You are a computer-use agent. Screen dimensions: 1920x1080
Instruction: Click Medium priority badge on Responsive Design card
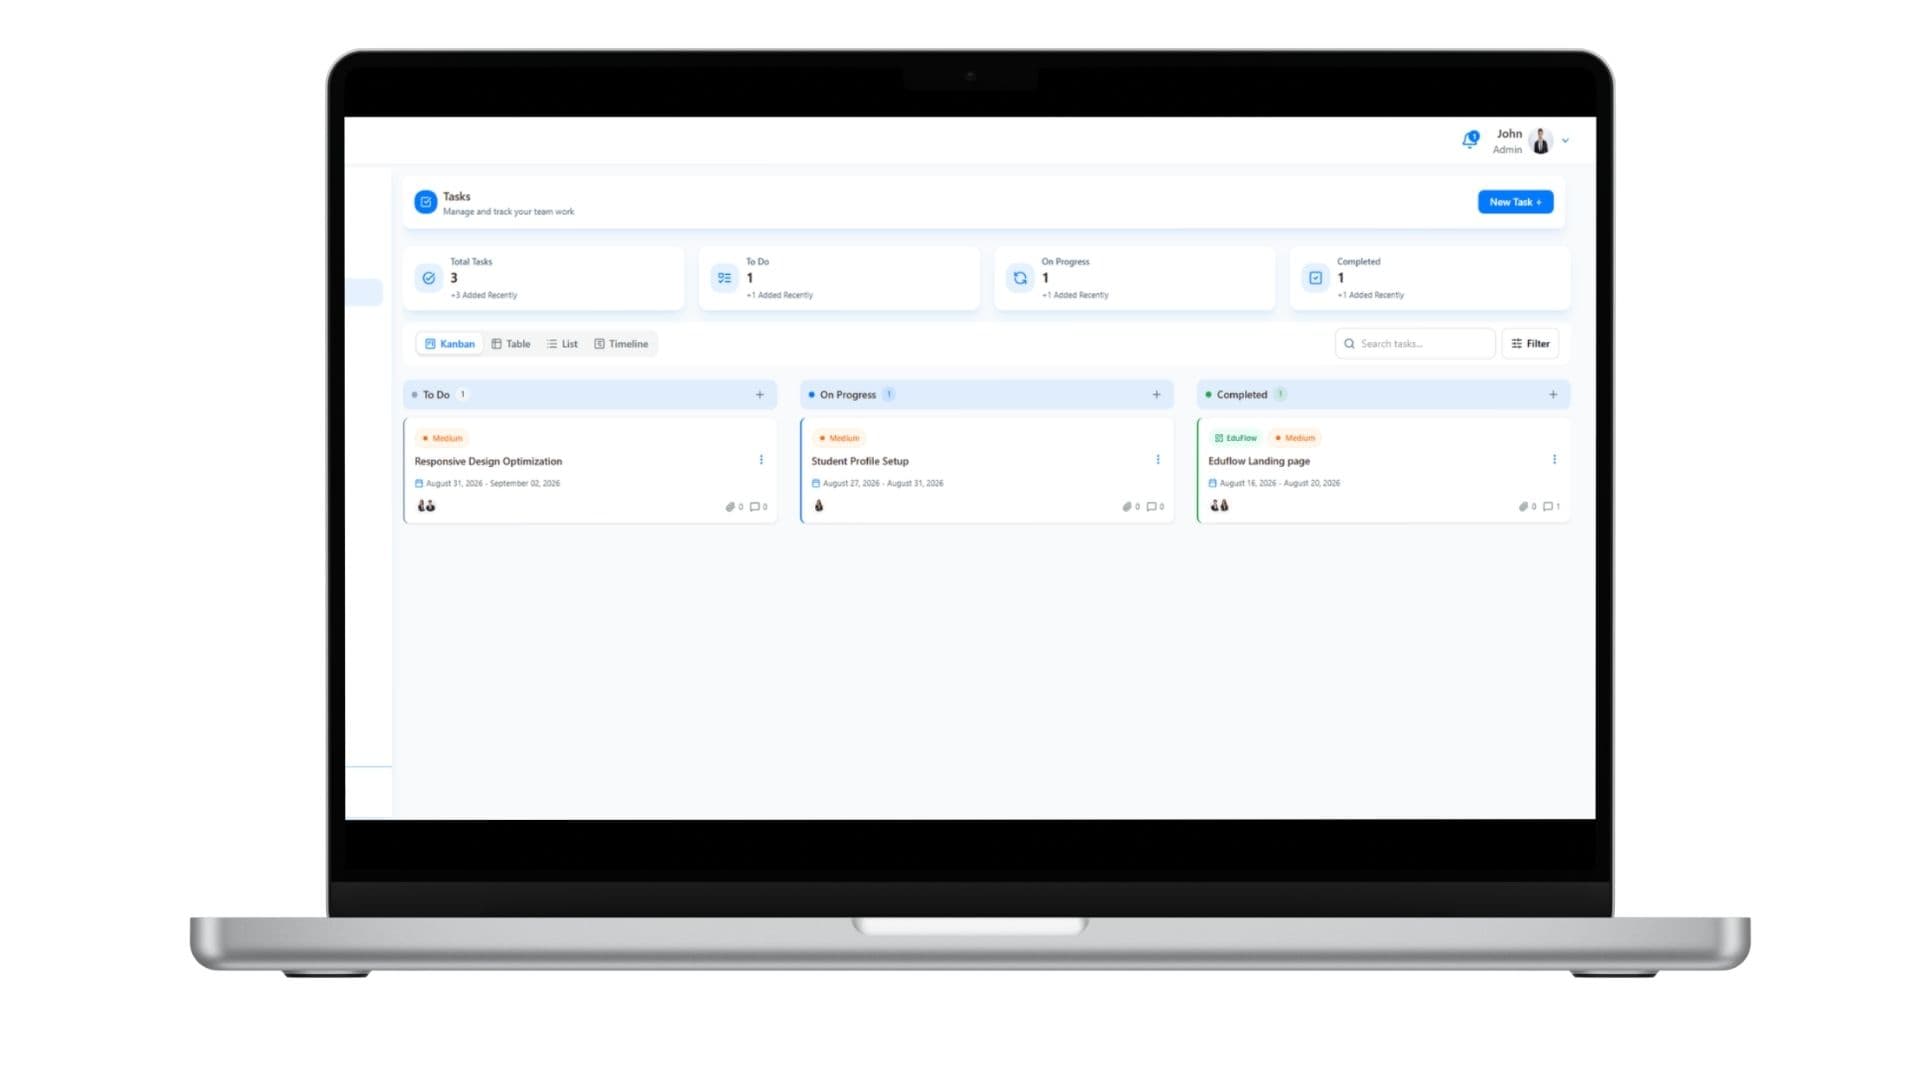point(443,438)
